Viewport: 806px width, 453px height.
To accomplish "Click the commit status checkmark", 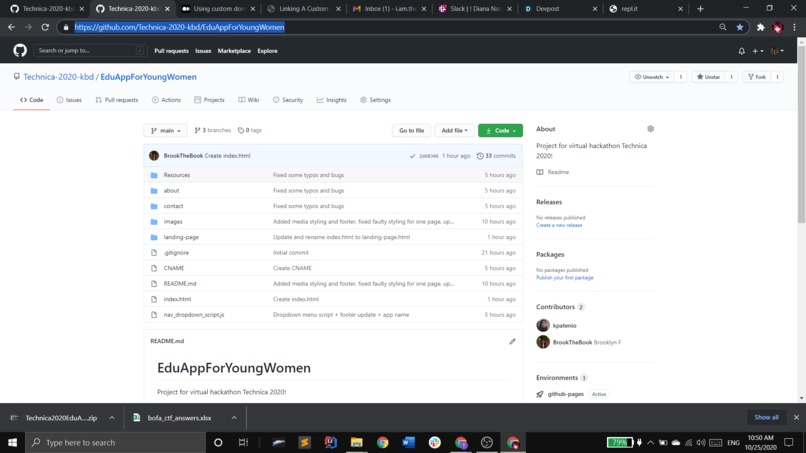I will point(412,156).
